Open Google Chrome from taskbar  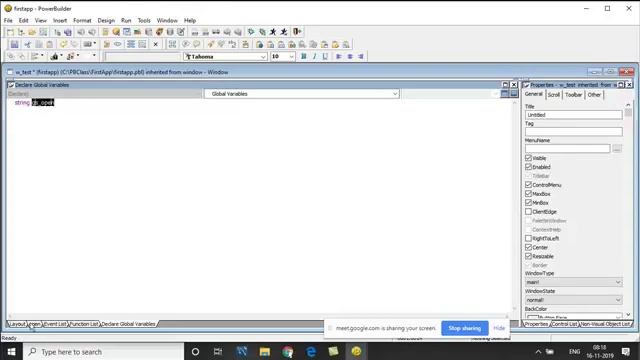coord(288,351)
